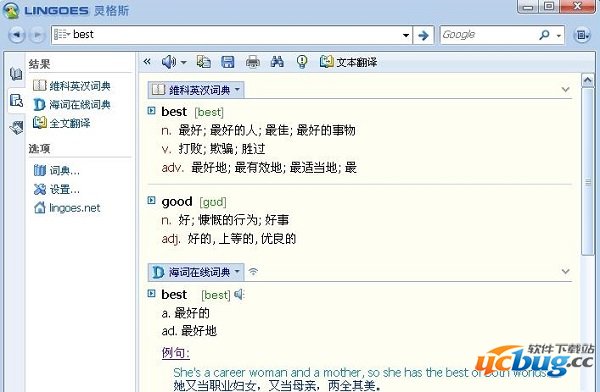Viewport: 600px width, 392px height.
Task: Open 海词在线词典 in results list
Action: click(72, 105)
